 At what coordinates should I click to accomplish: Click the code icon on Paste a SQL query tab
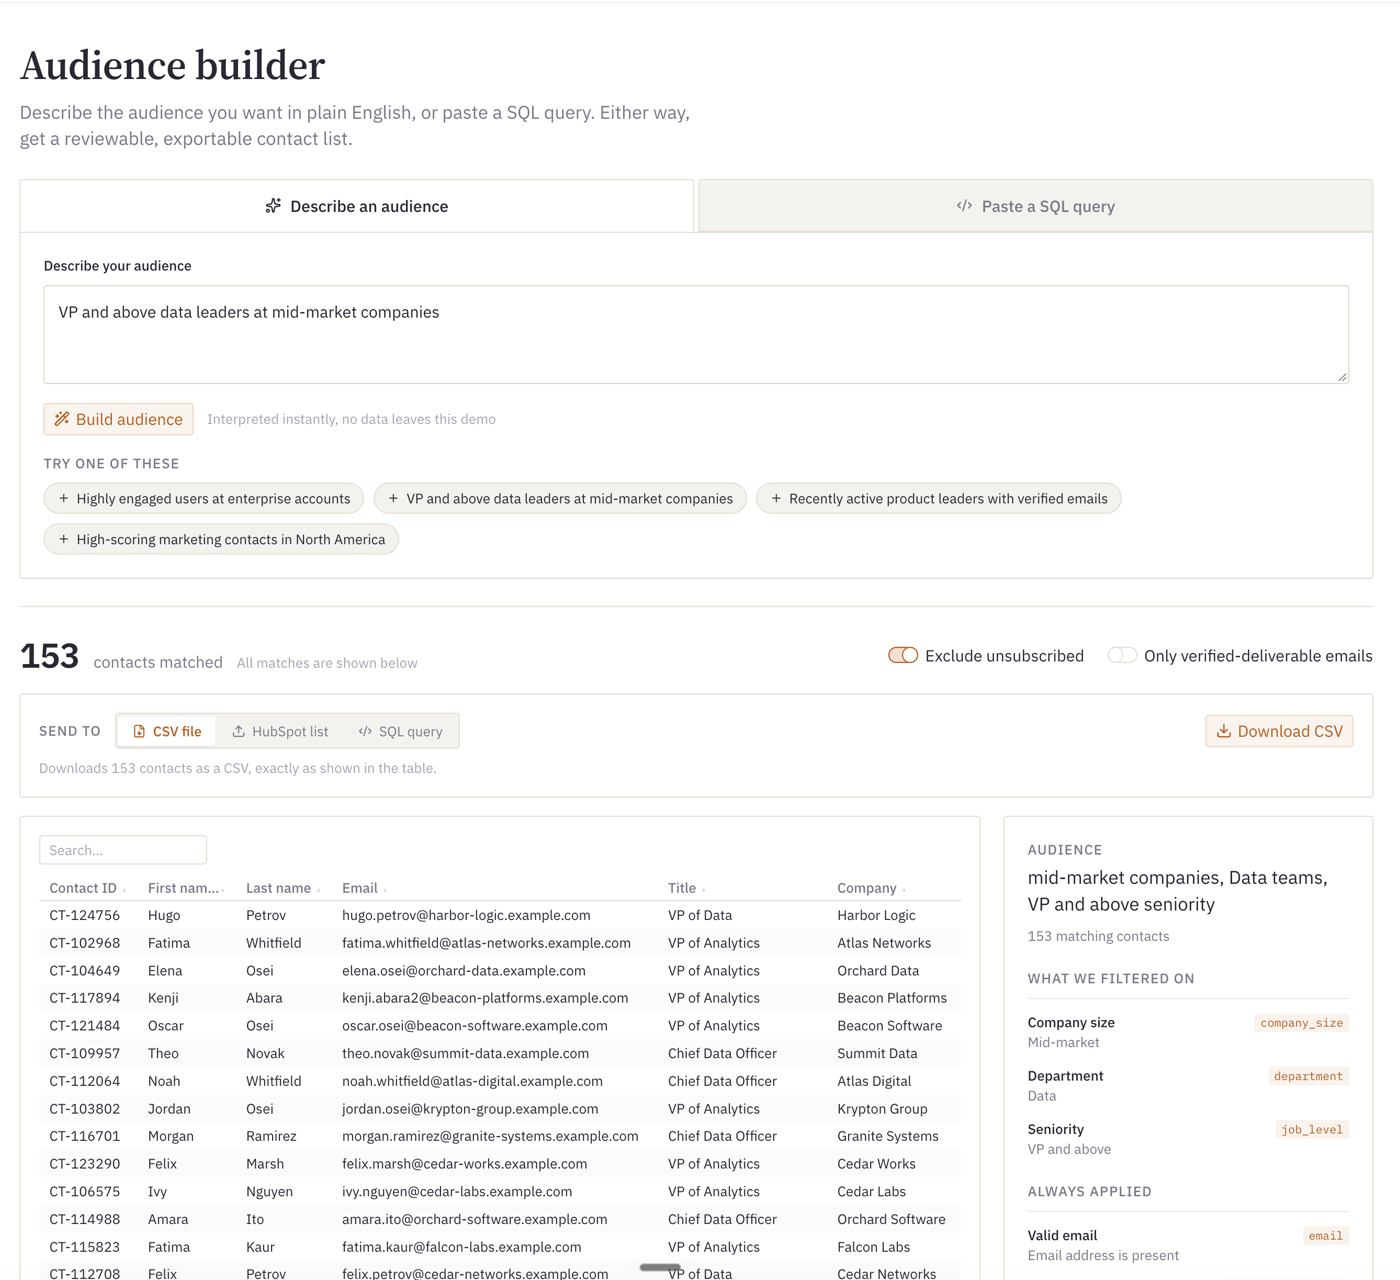pyautogui.click(x=964, y=206)
